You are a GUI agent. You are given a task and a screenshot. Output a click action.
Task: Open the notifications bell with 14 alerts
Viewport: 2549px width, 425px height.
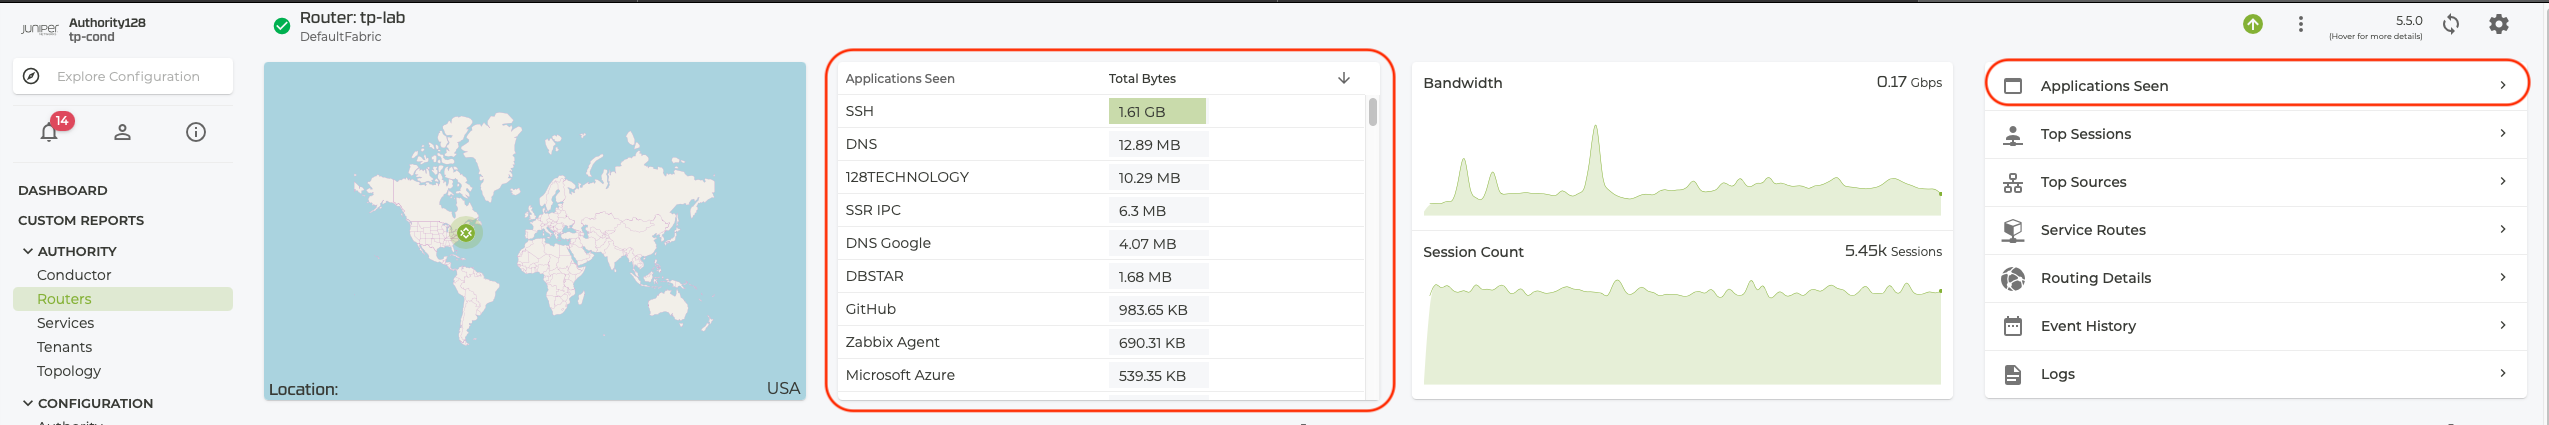(50, 131)
